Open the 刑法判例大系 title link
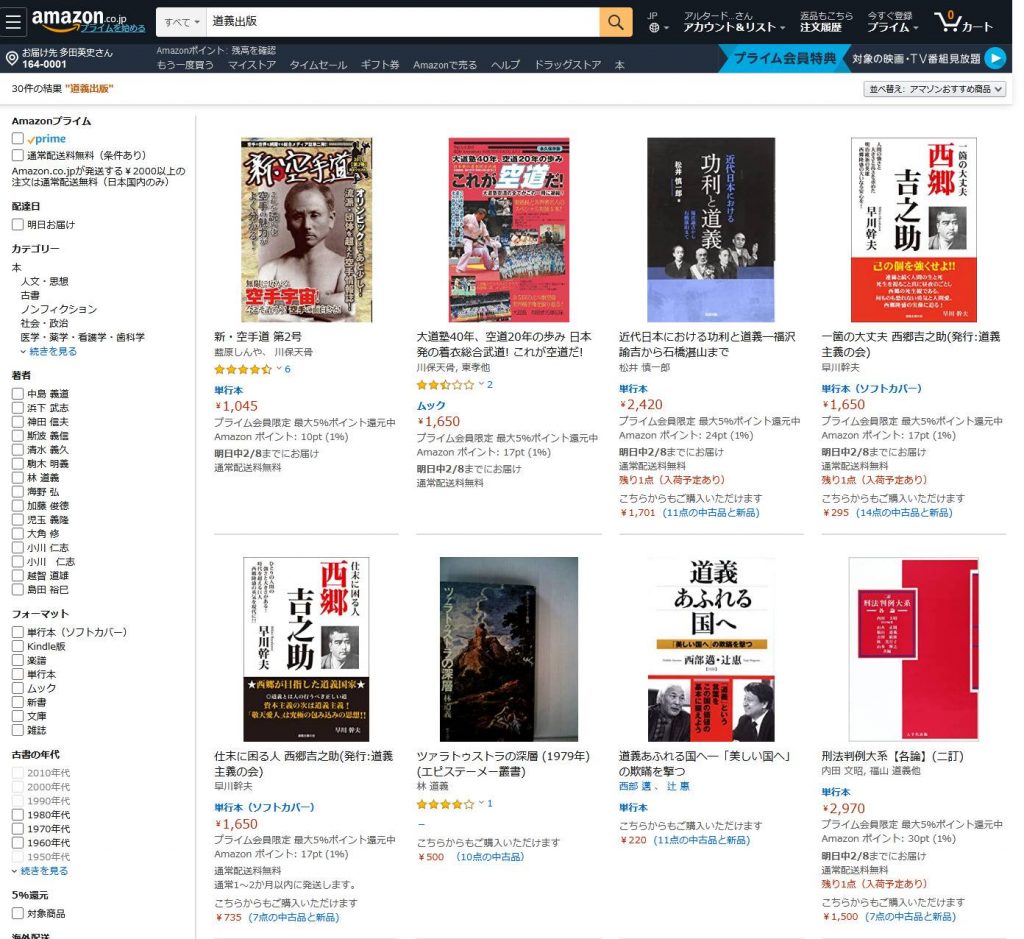Screen dimensions: 1024x939 coord(893,756)
